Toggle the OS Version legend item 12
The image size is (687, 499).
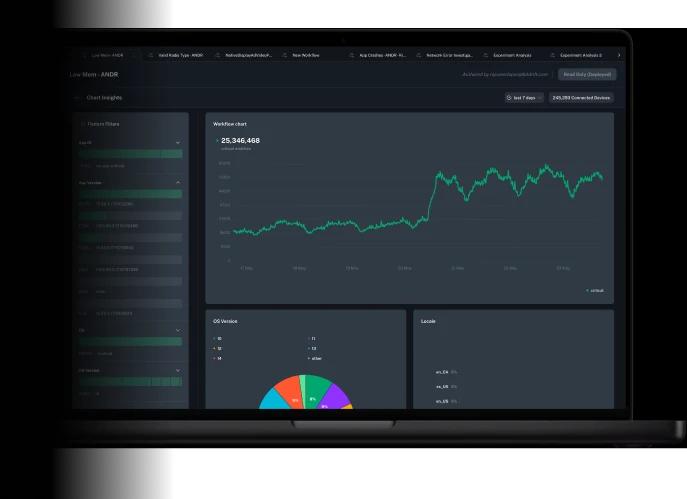coord(217,349)
